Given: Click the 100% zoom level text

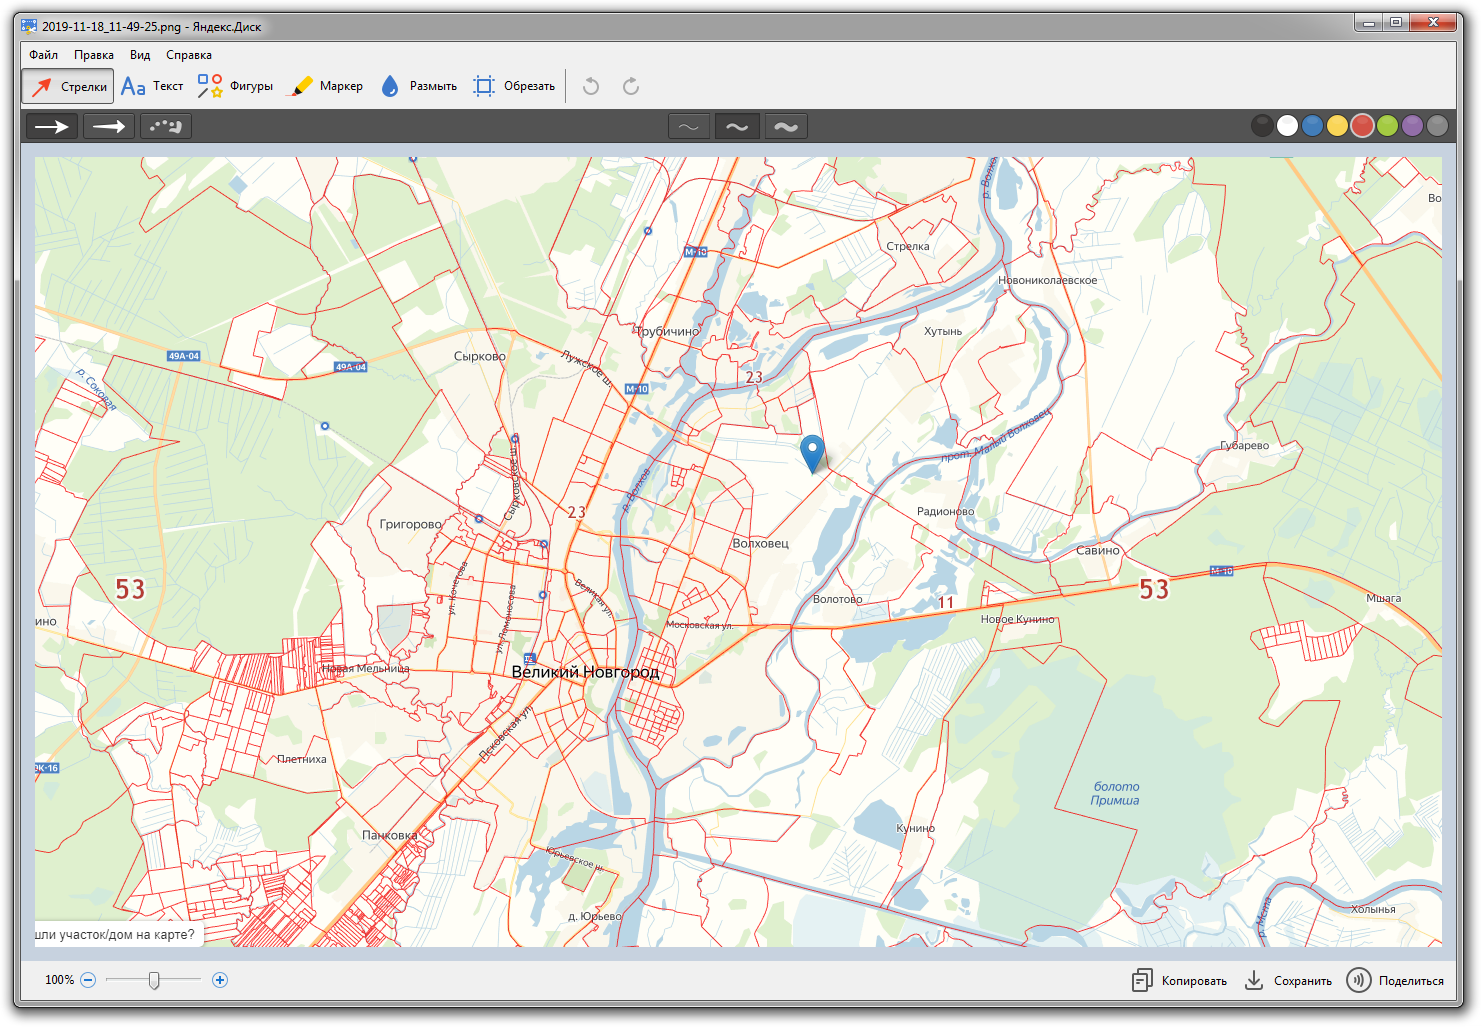Looking at the screenshot, I should pos(59,980).
